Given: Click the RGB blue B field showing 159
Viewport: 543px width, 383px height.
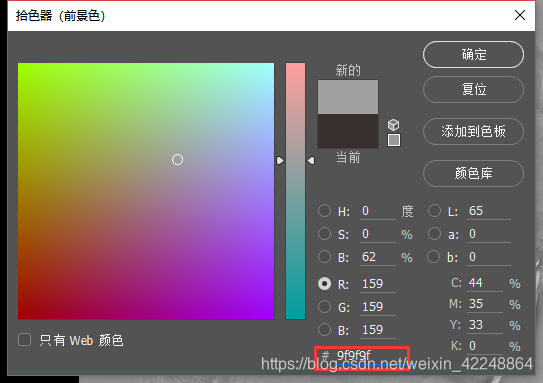Looking at the screenshot, I should click(378, 330).
